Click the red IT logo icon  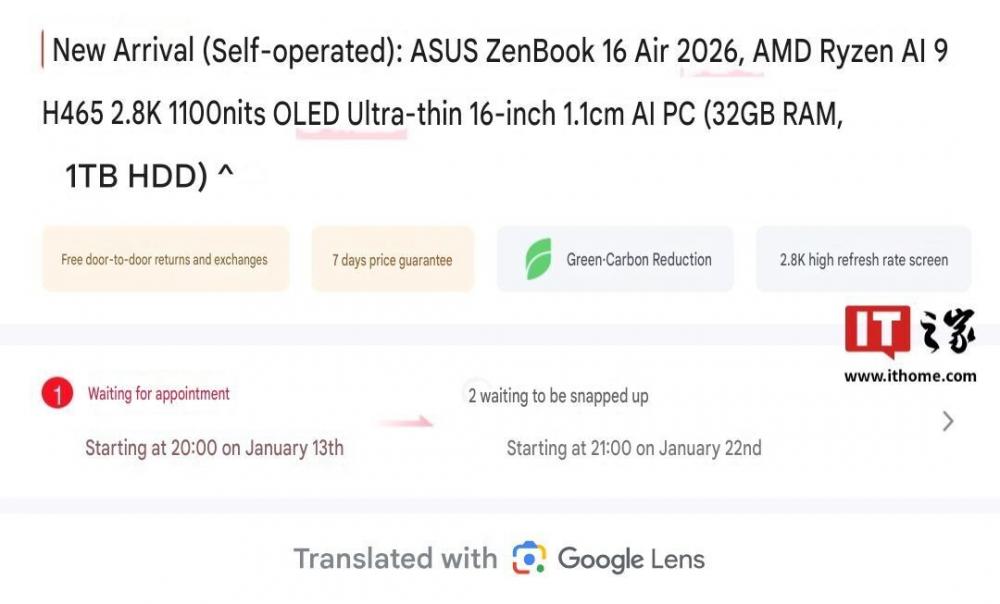(x=877, y=333)
